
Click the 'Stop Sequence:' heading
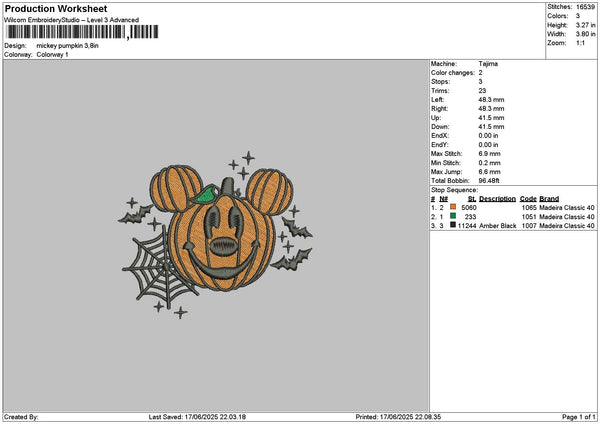(x=455, y=190)
